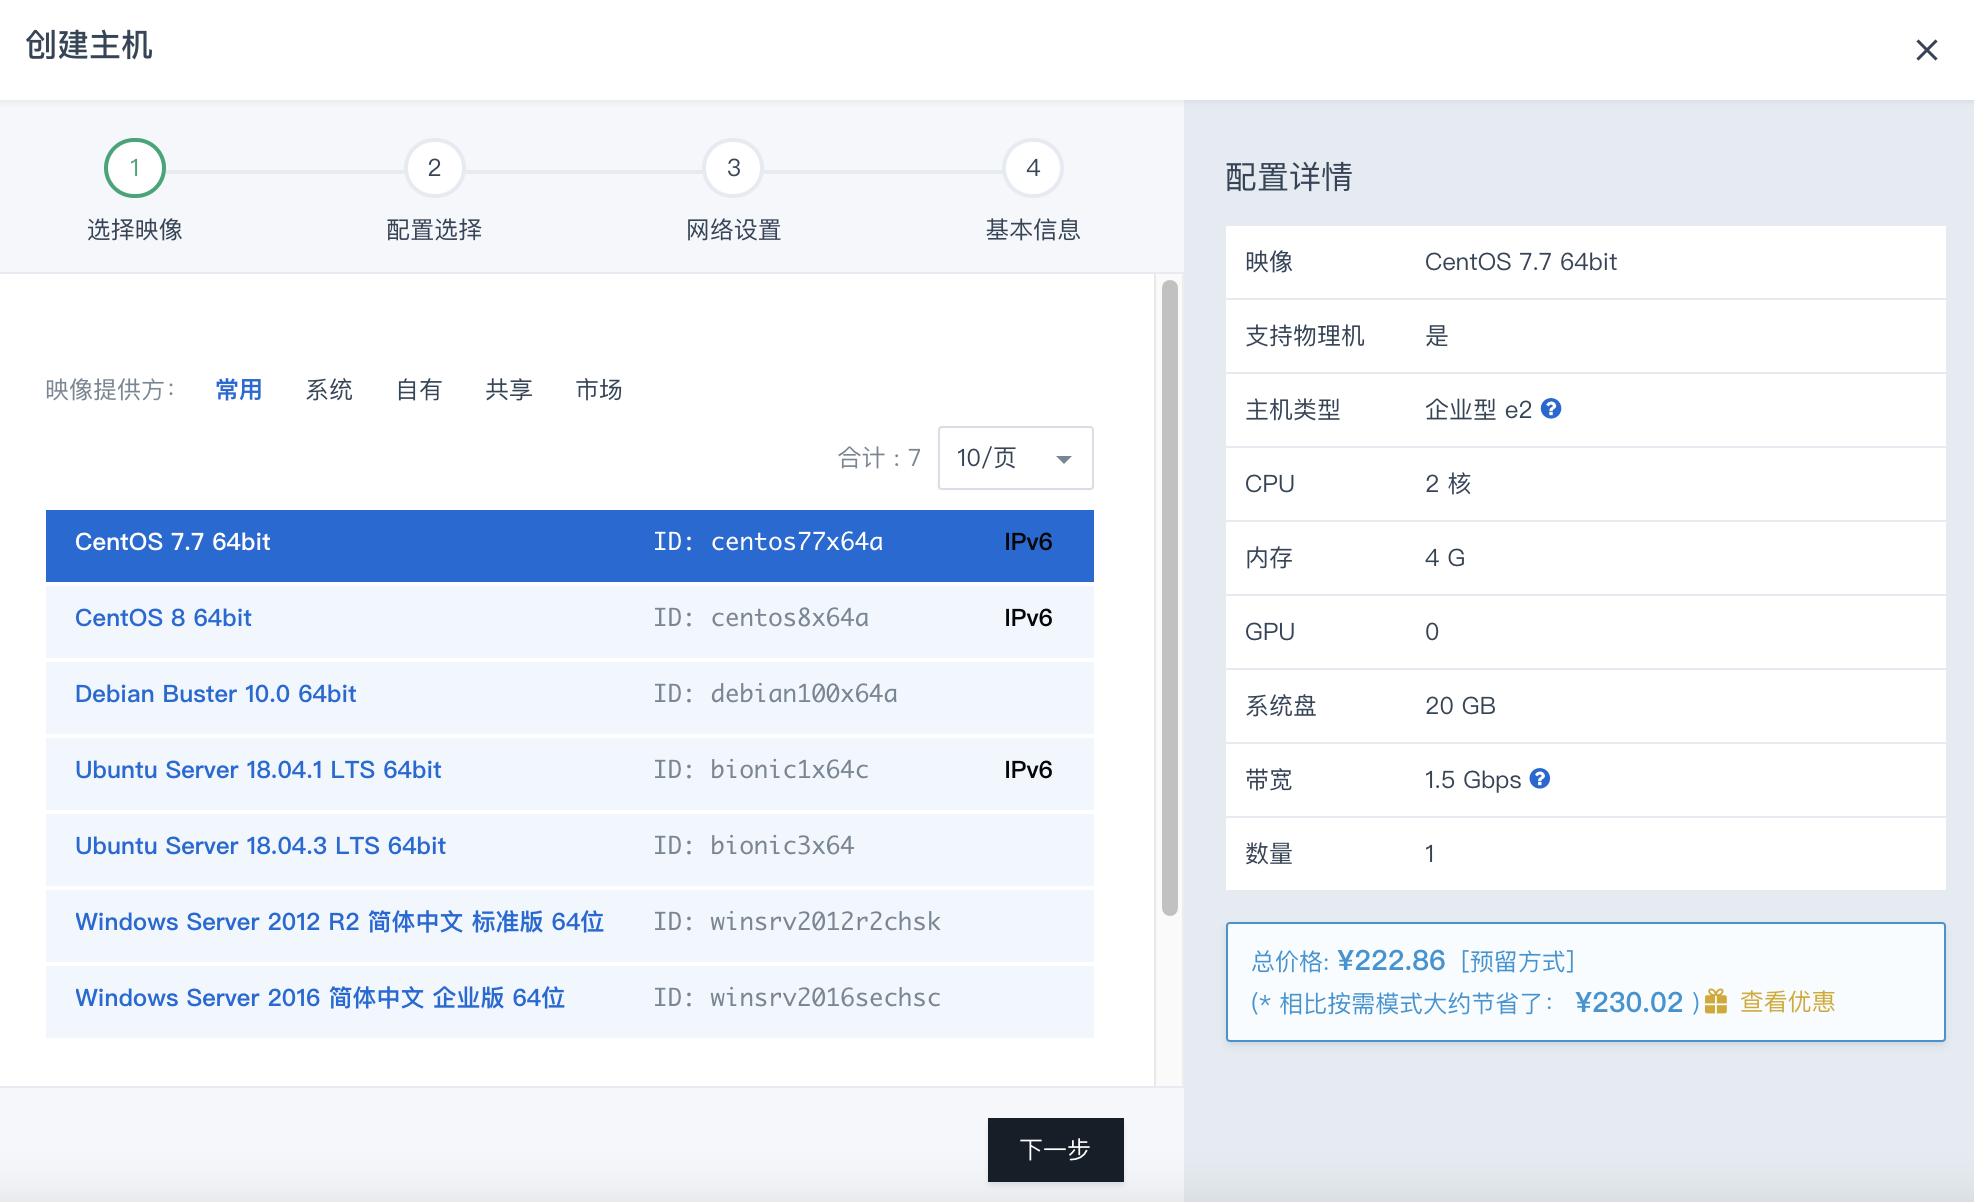
Task: Click the image list vertical scrollbar
Action: coord(1169,598)
